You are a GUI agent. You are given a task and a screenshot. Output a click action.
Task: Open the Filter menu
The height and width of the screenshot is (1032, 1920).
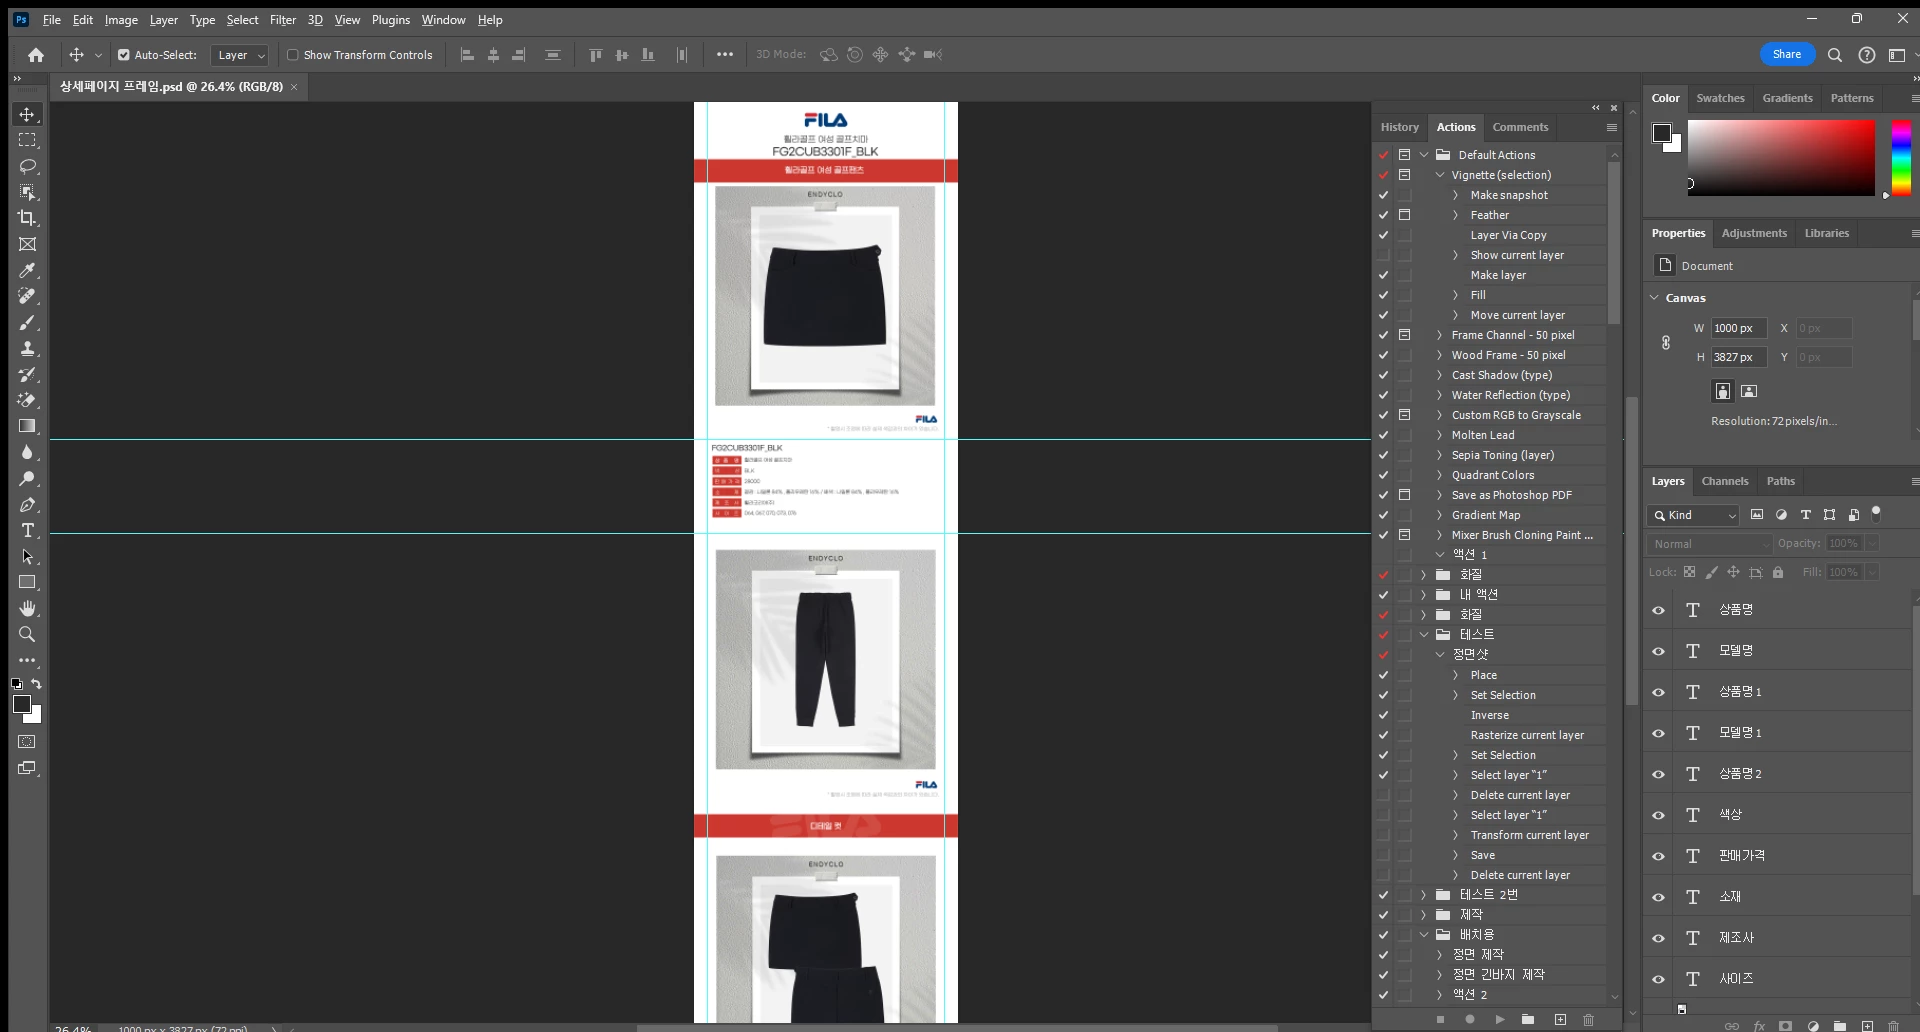(x=283, y=20)
